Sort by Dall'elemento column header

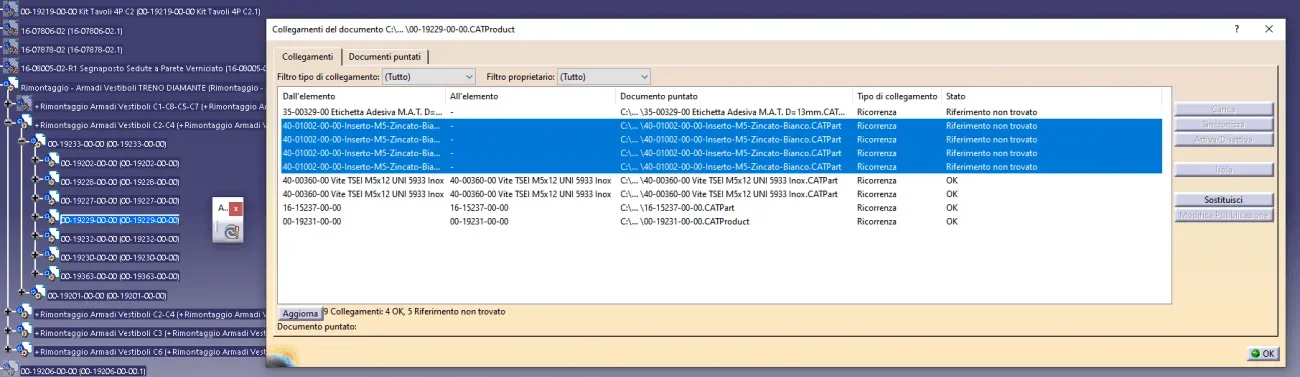click(362, 96)
